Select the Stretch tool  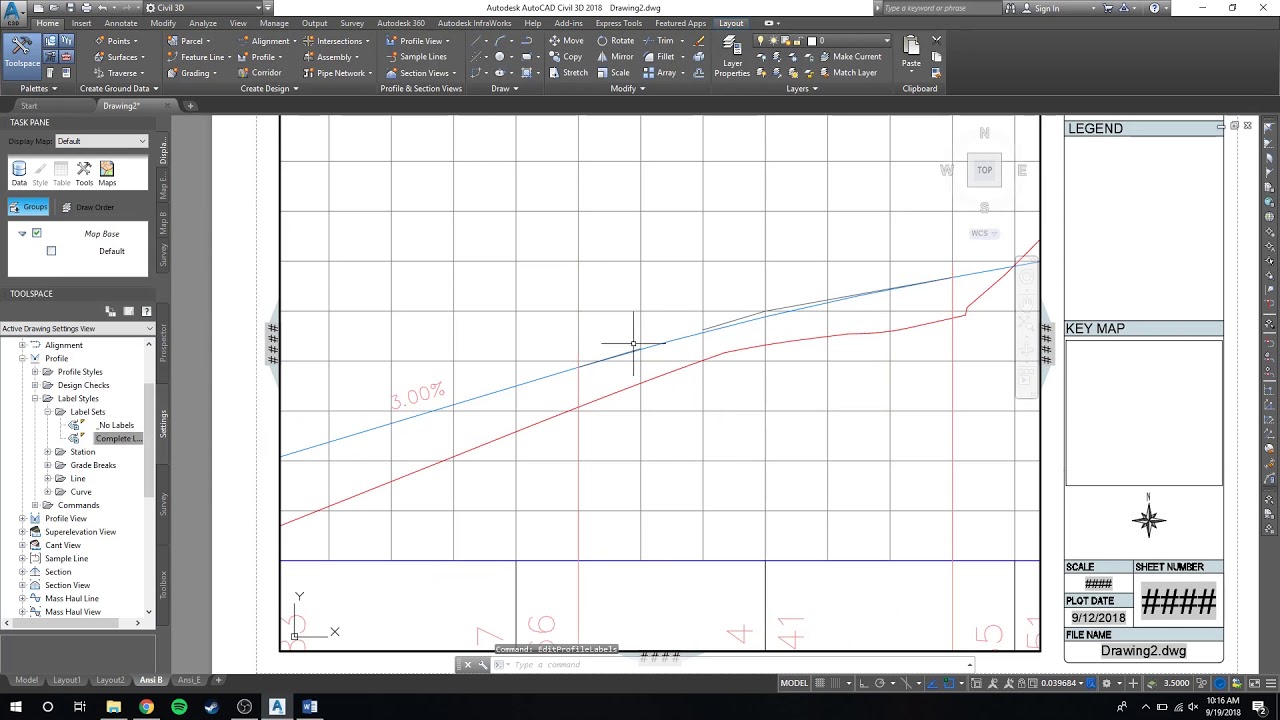tap(568, 73)
